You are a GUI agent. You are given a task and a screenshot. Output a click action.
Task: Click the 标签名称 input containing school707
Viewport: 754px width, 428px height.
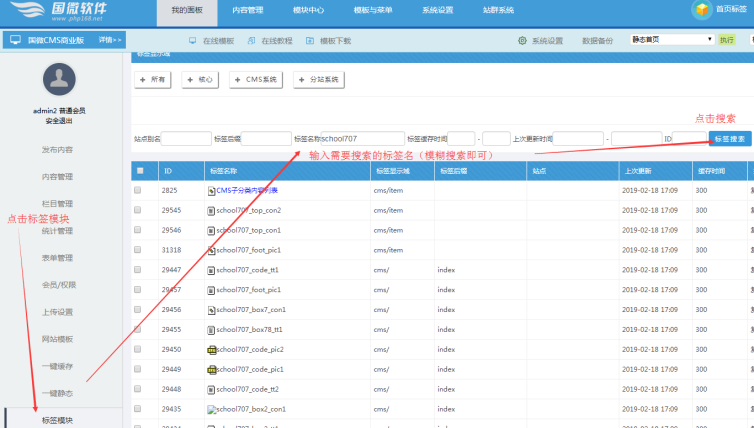[x=348, y=139]
